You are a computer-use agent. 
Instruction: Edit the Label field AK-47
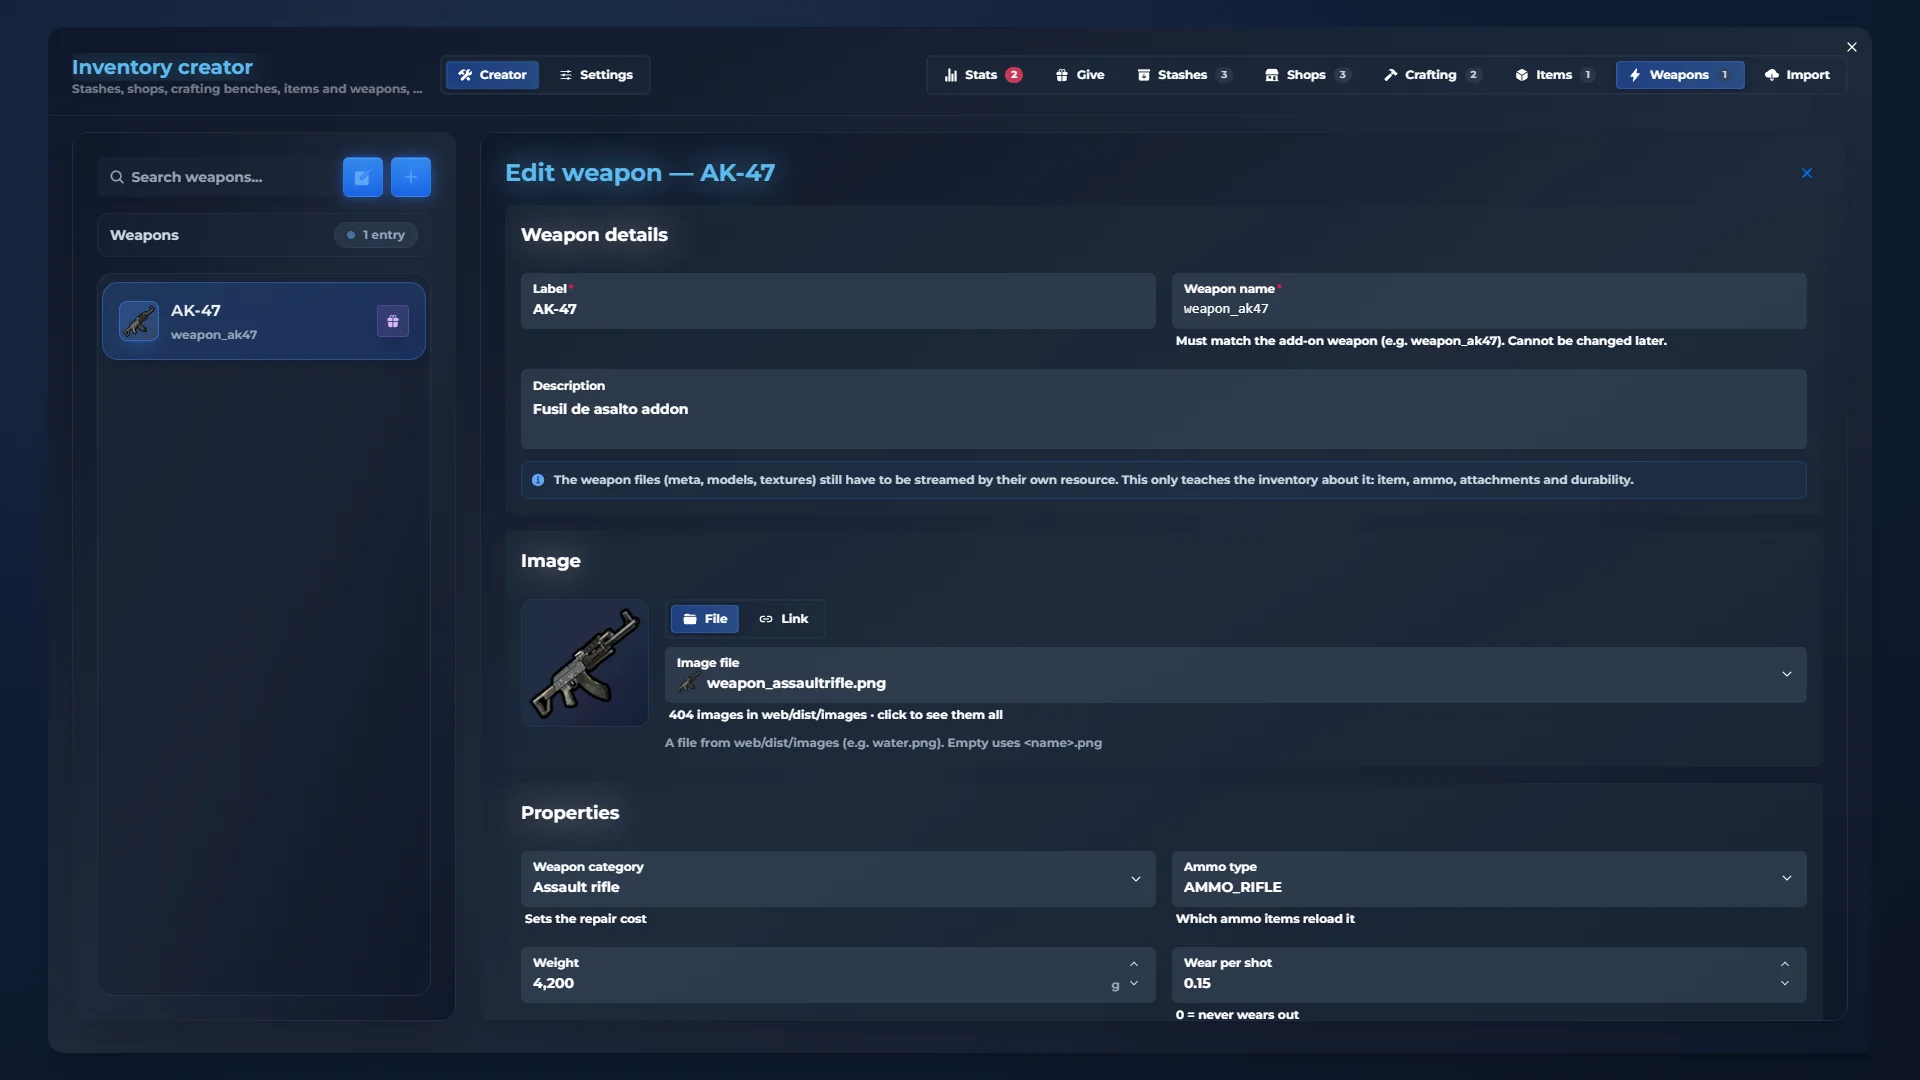(x=838, y=301)
